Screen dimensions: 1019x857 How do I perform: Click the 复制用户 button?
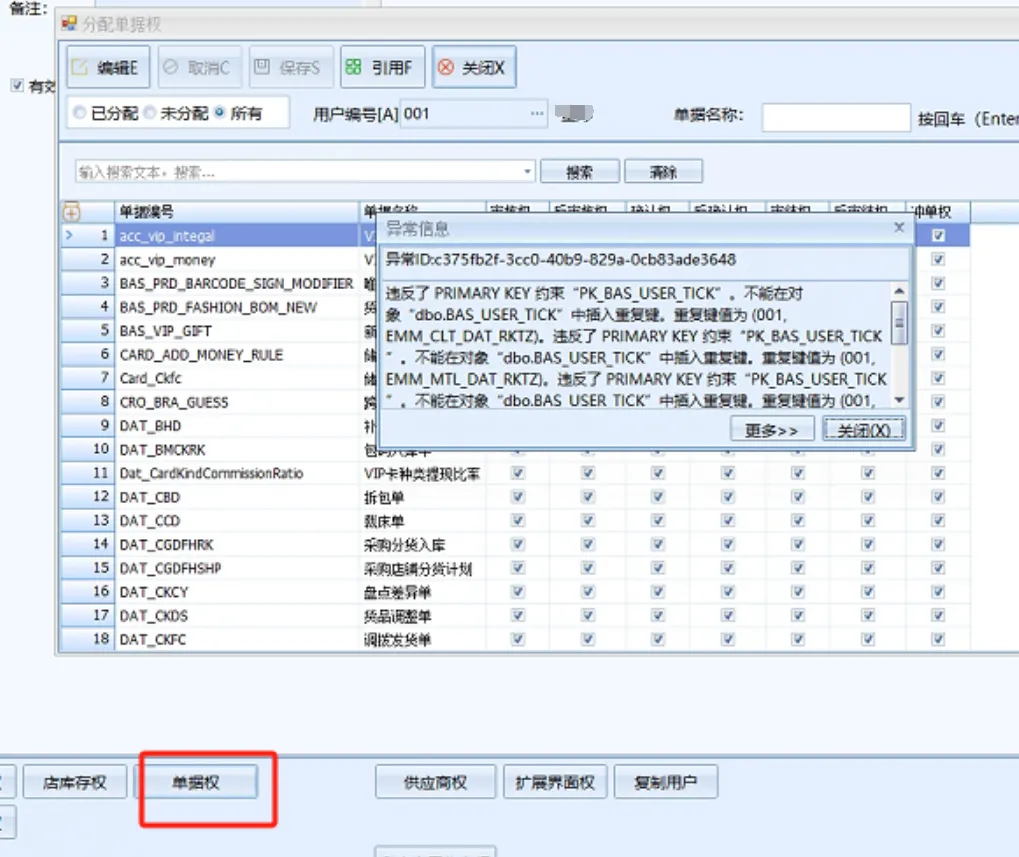click(x=665, y=783)
